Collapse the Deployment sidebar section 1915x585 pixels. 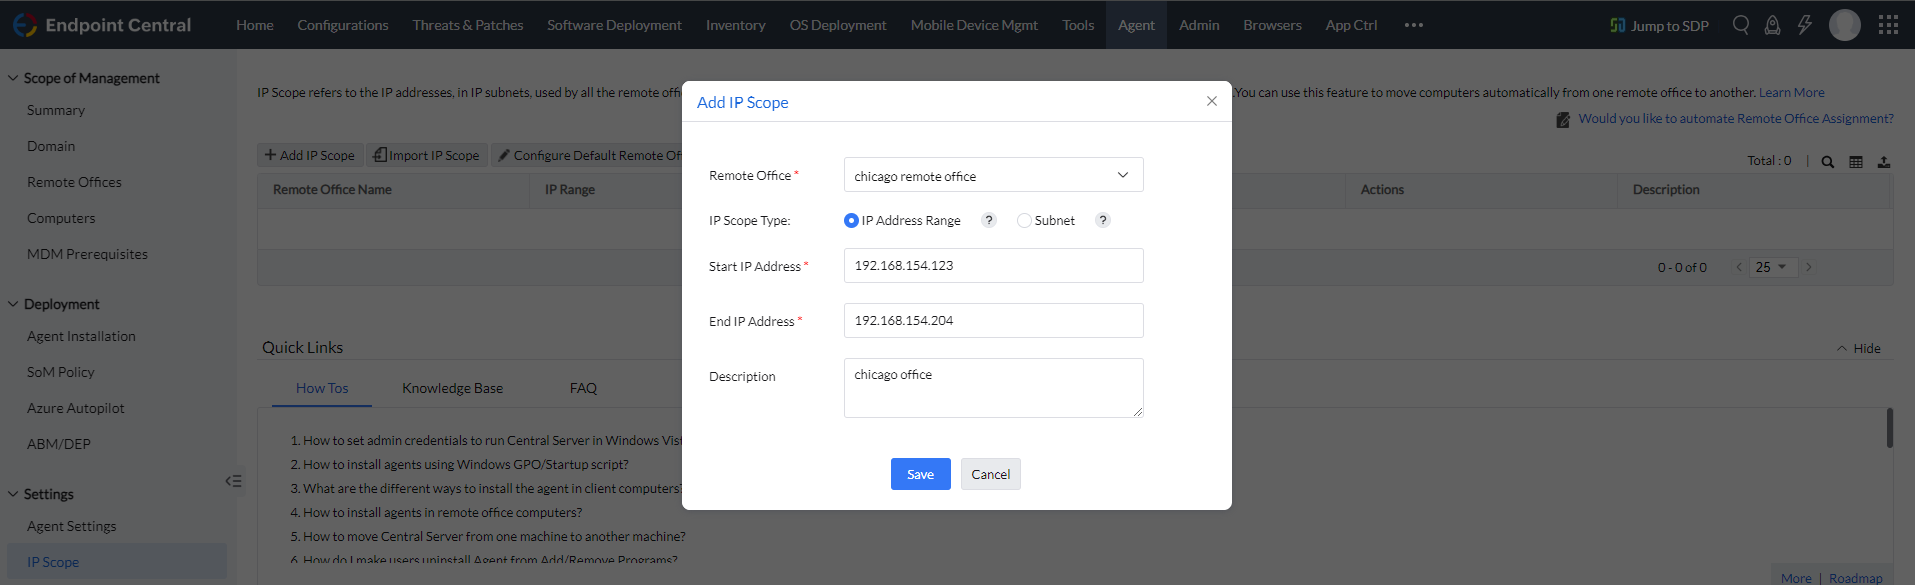pos(13,304)
